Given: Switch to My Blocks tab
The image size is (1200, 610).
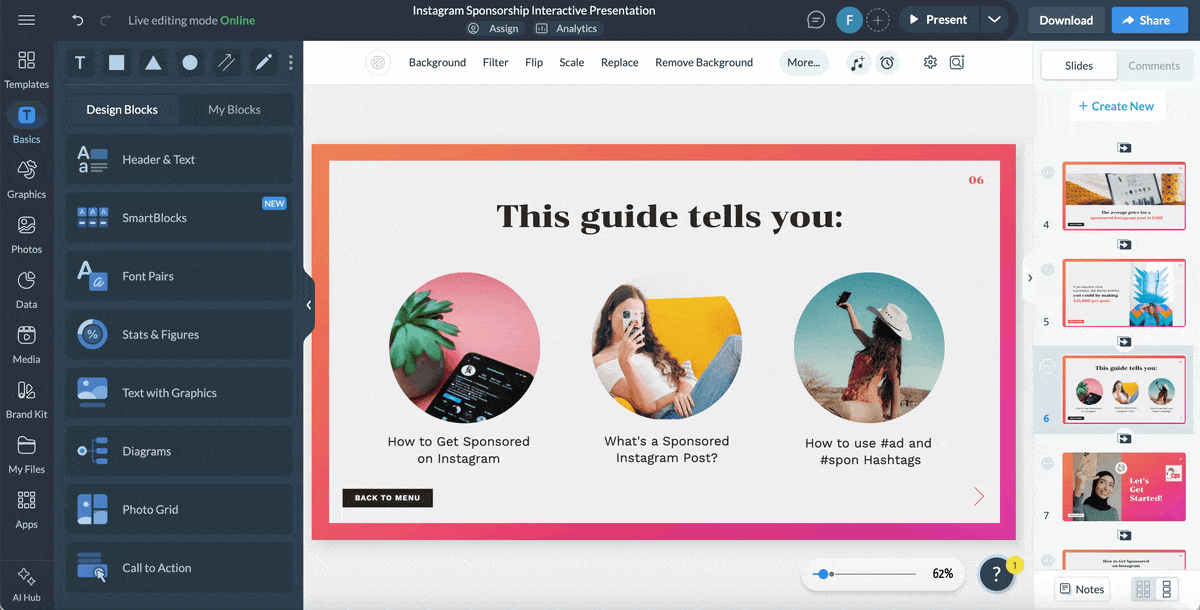Looking at the screenshot, I should [234, 109].
